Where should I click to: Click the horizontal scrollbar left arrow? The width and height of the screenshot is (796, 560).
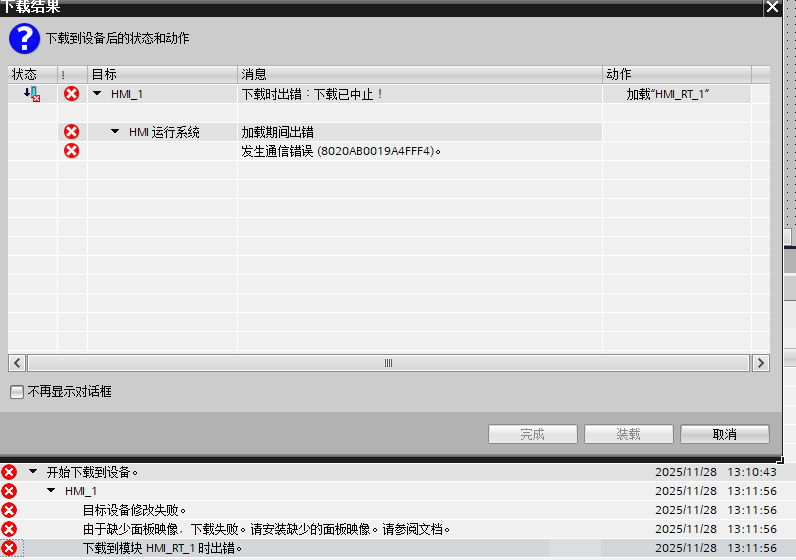(17, 363)
